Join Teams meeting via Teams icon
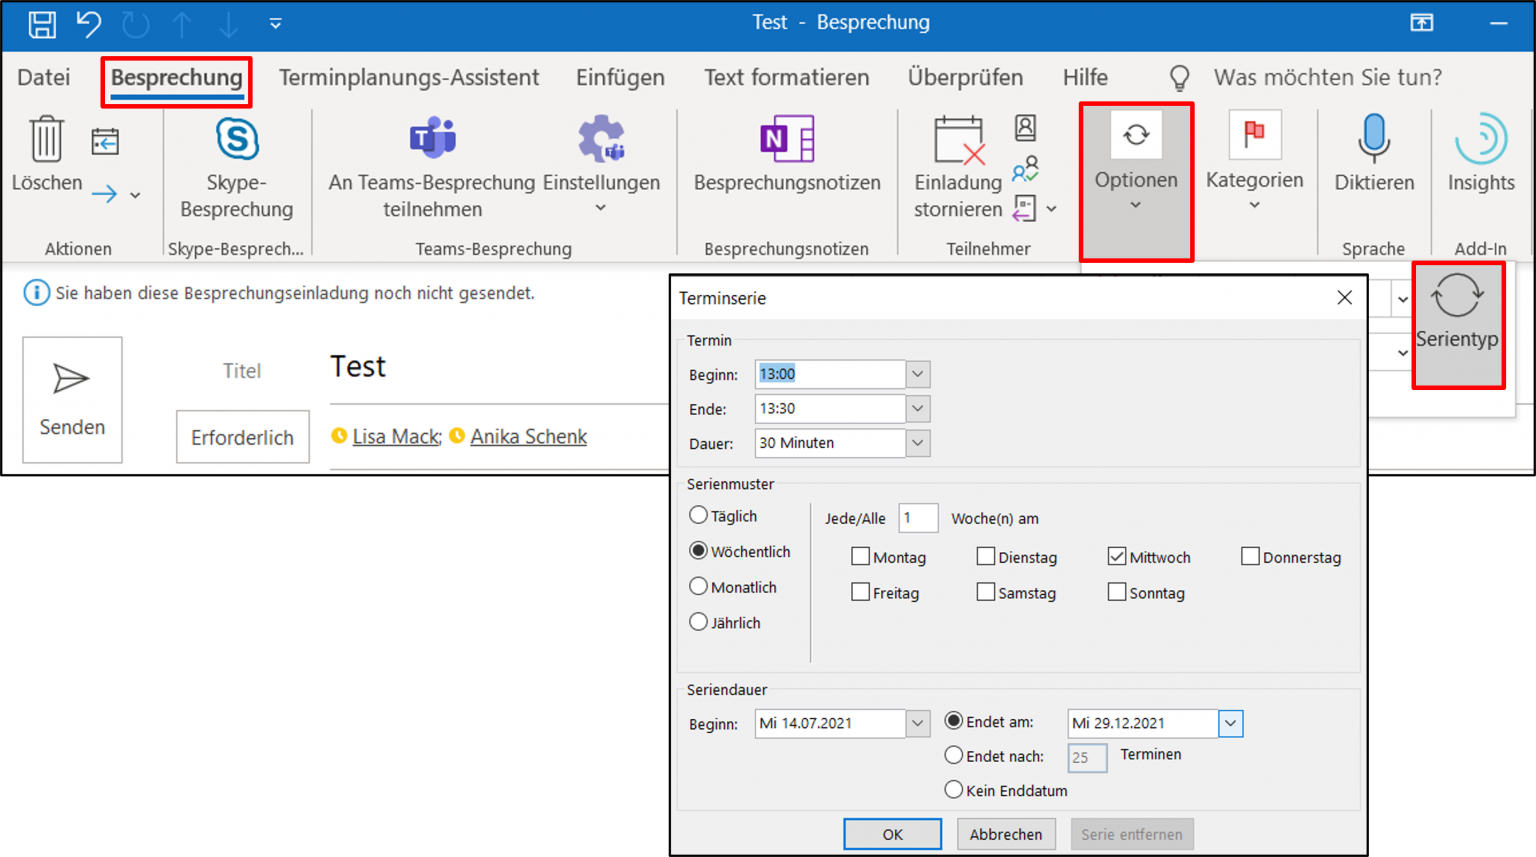The height and width of the screenshot is (857, 1536). 432,138
